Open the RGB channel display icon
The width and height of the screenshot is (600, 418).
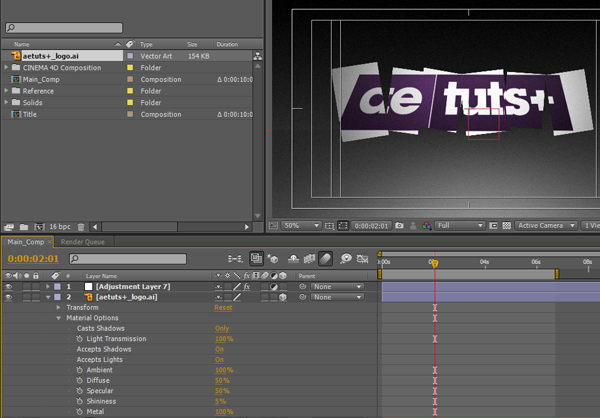pyautogui.click(x=426, y=226)
